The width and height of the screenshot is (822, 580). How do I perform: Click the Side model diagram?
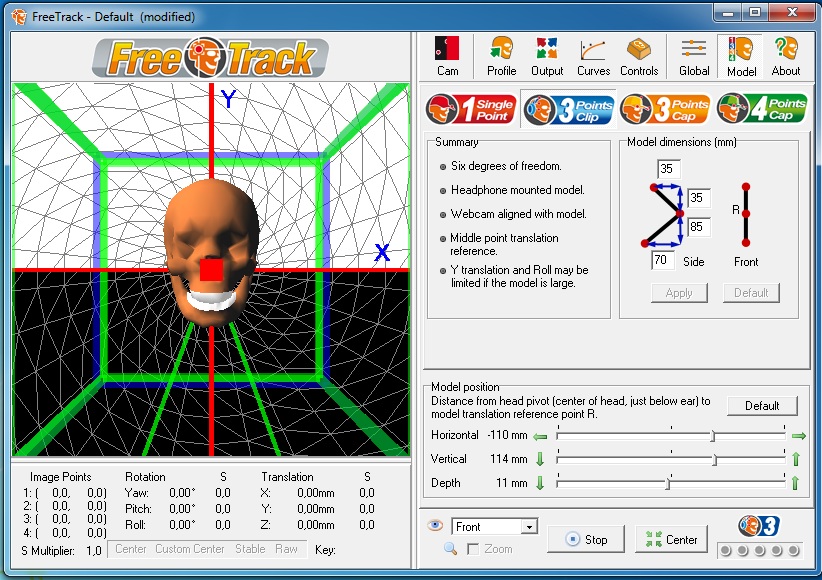pos(662,215)
